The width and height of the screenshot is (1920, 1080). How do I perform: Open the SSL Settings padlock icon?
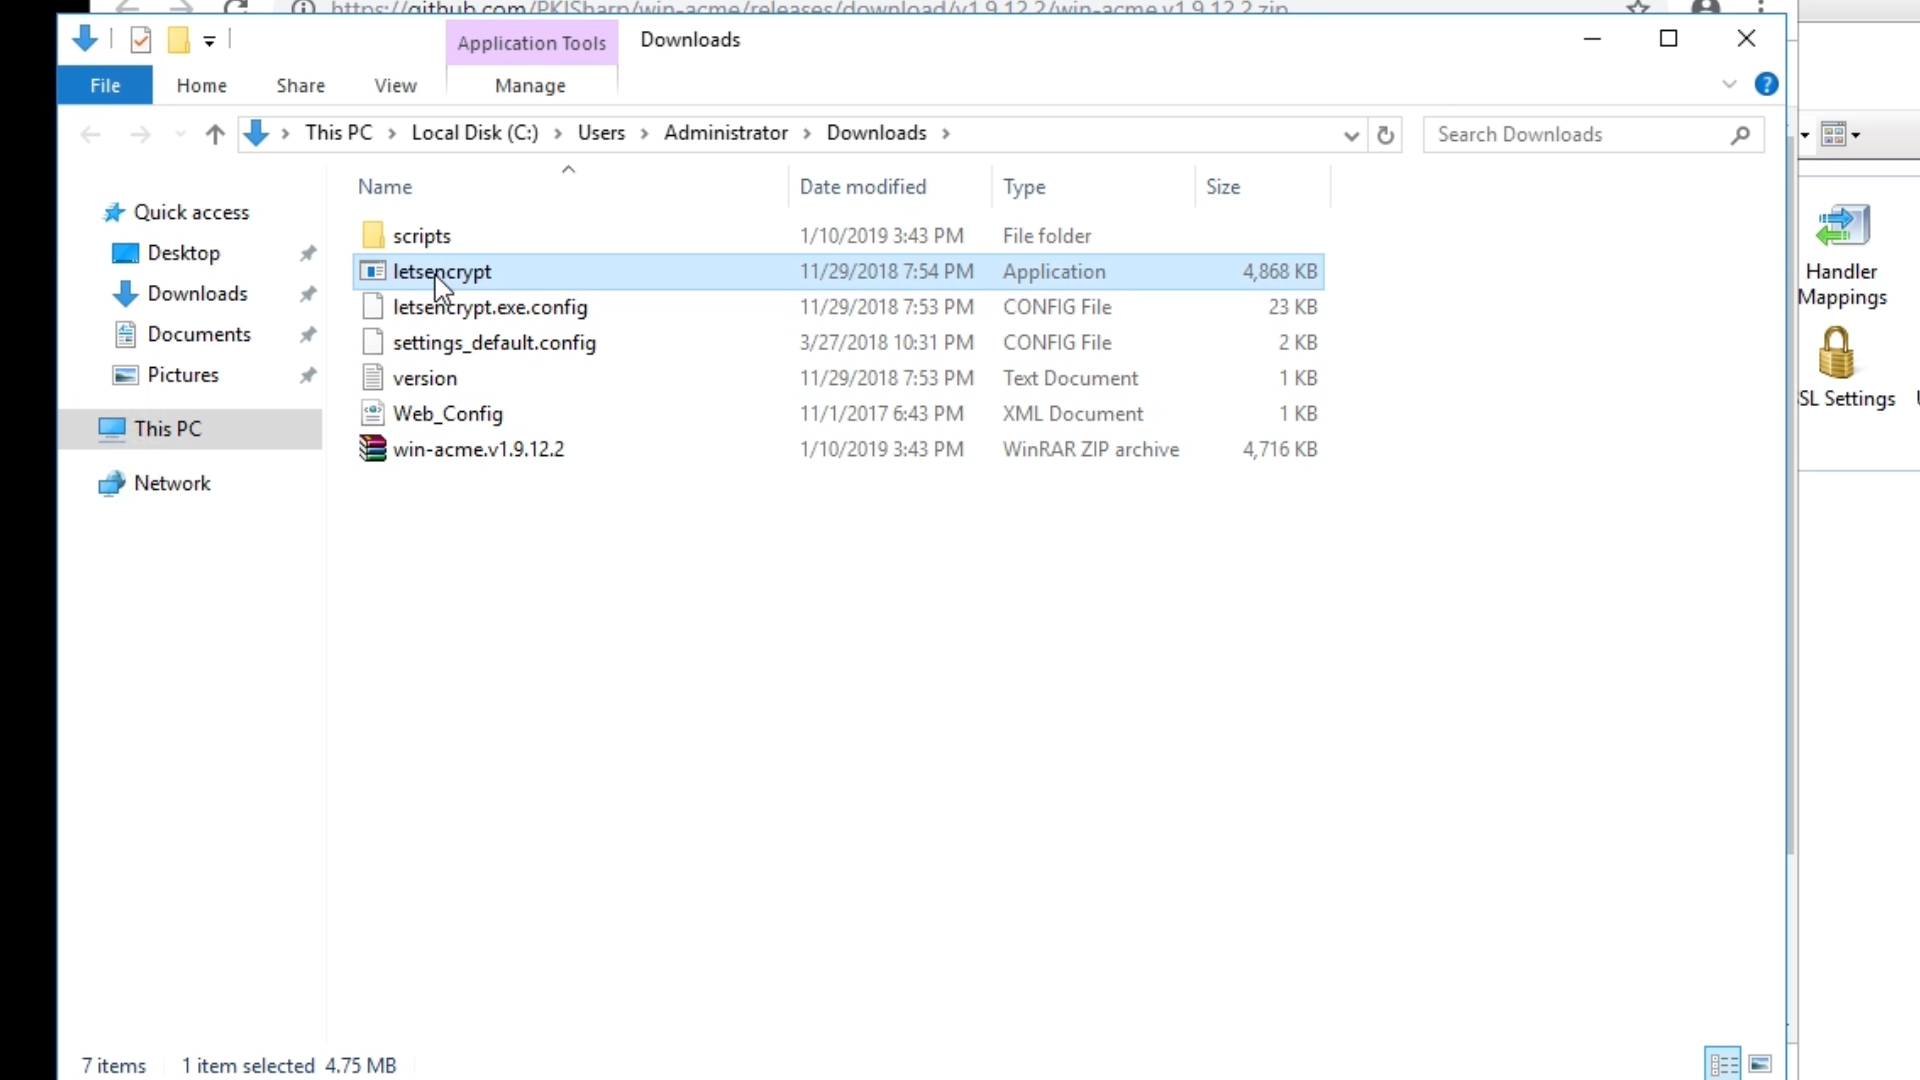pyautogui.click(x=1837, y=354)
